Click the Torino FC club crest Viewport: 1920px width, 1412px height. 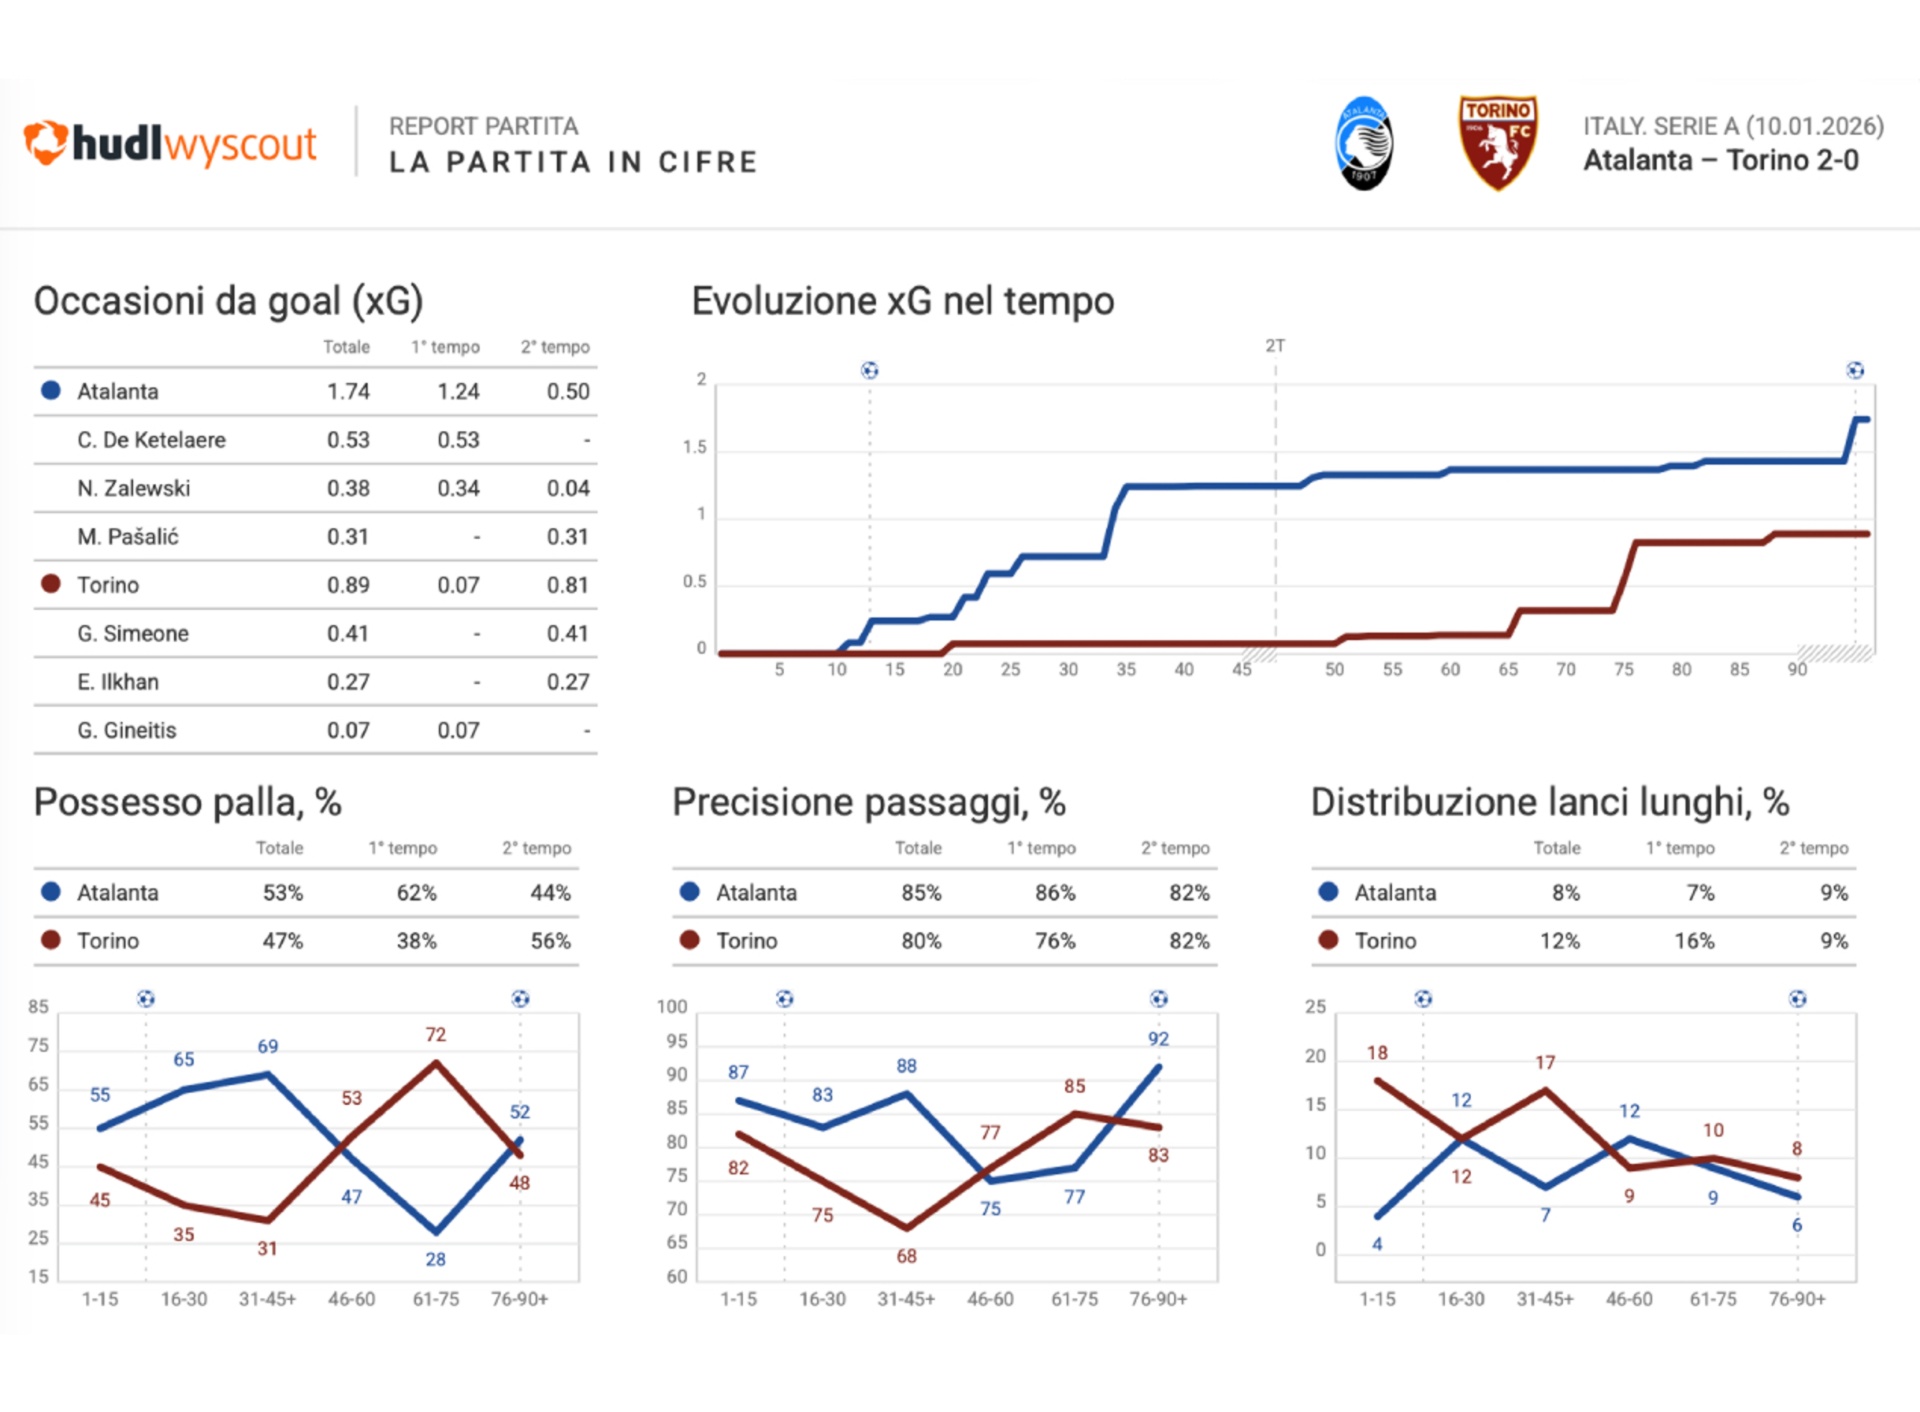pyautogui.click(x=1497, y=143)
